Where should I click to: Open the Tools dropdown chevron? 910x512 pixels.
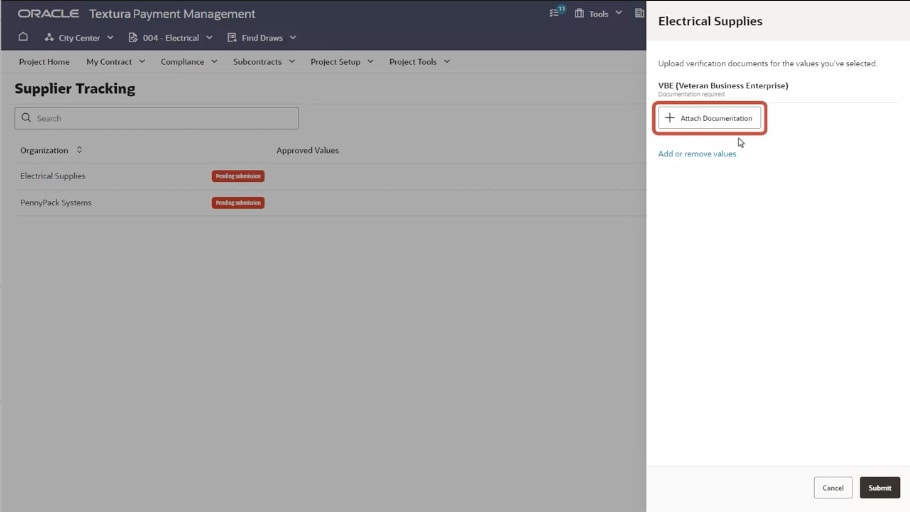[619, 13]
